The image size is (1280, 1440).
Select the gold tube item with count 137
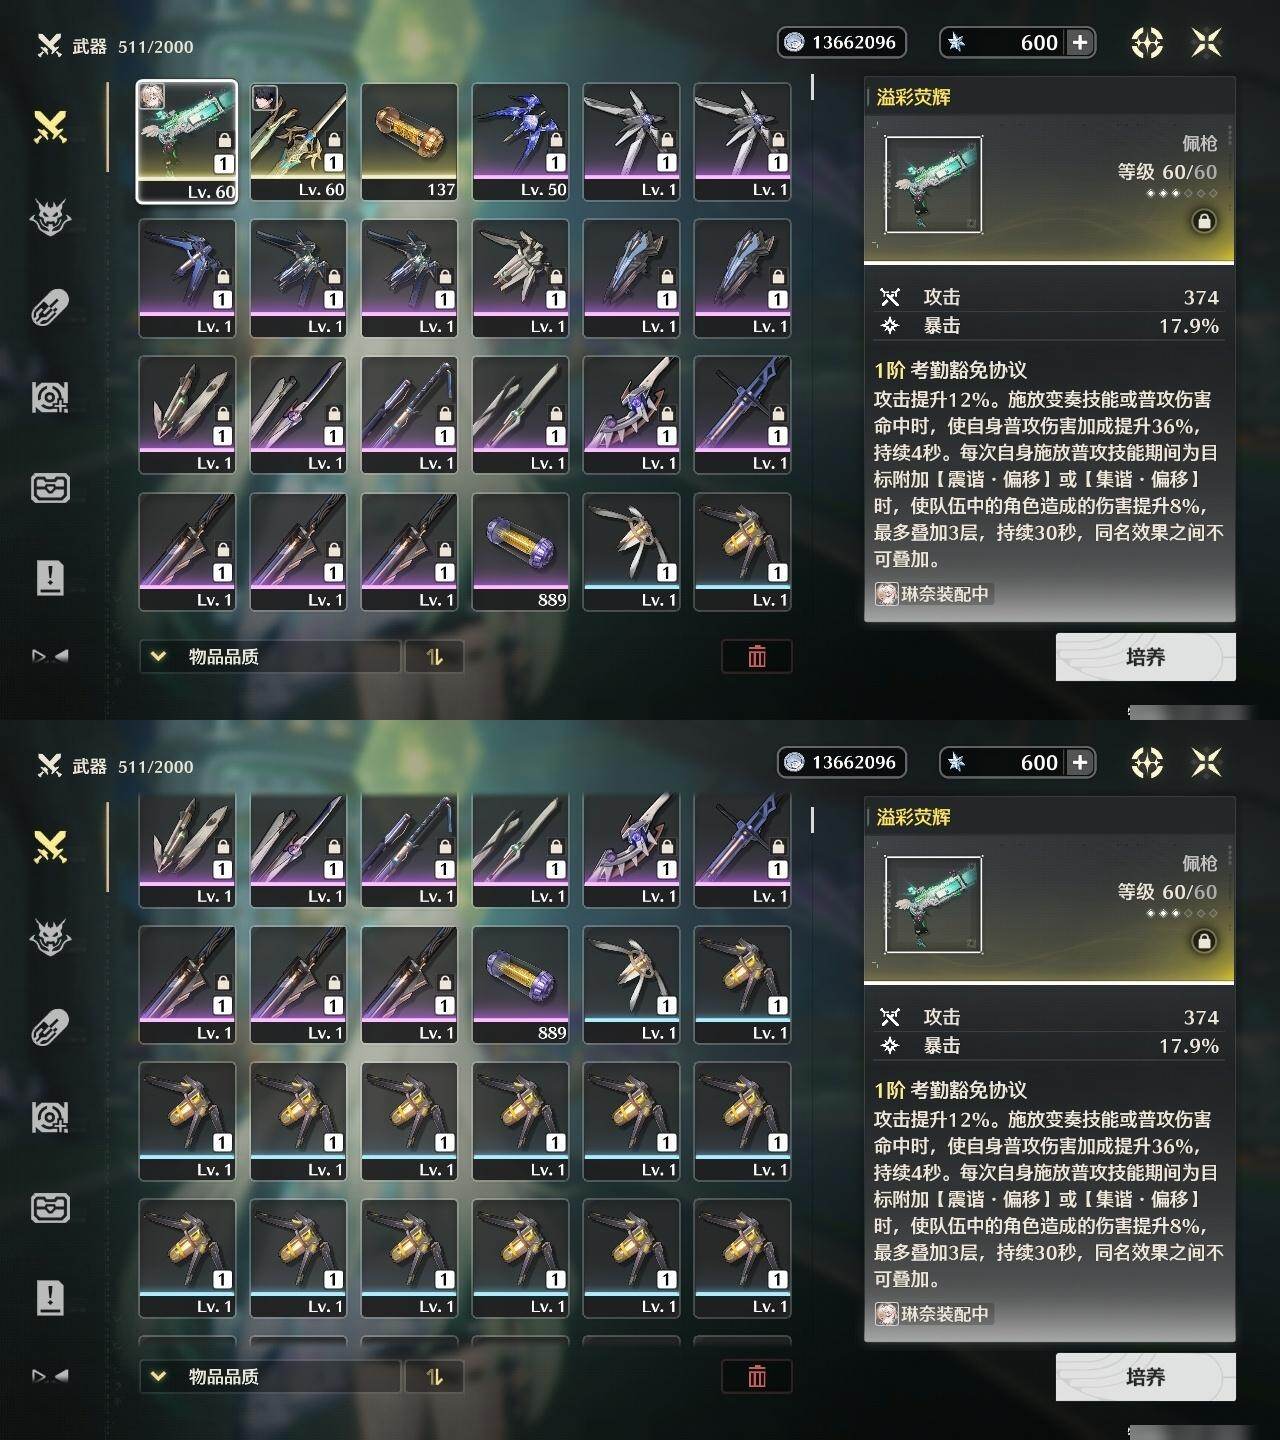[x=409, y=142]
